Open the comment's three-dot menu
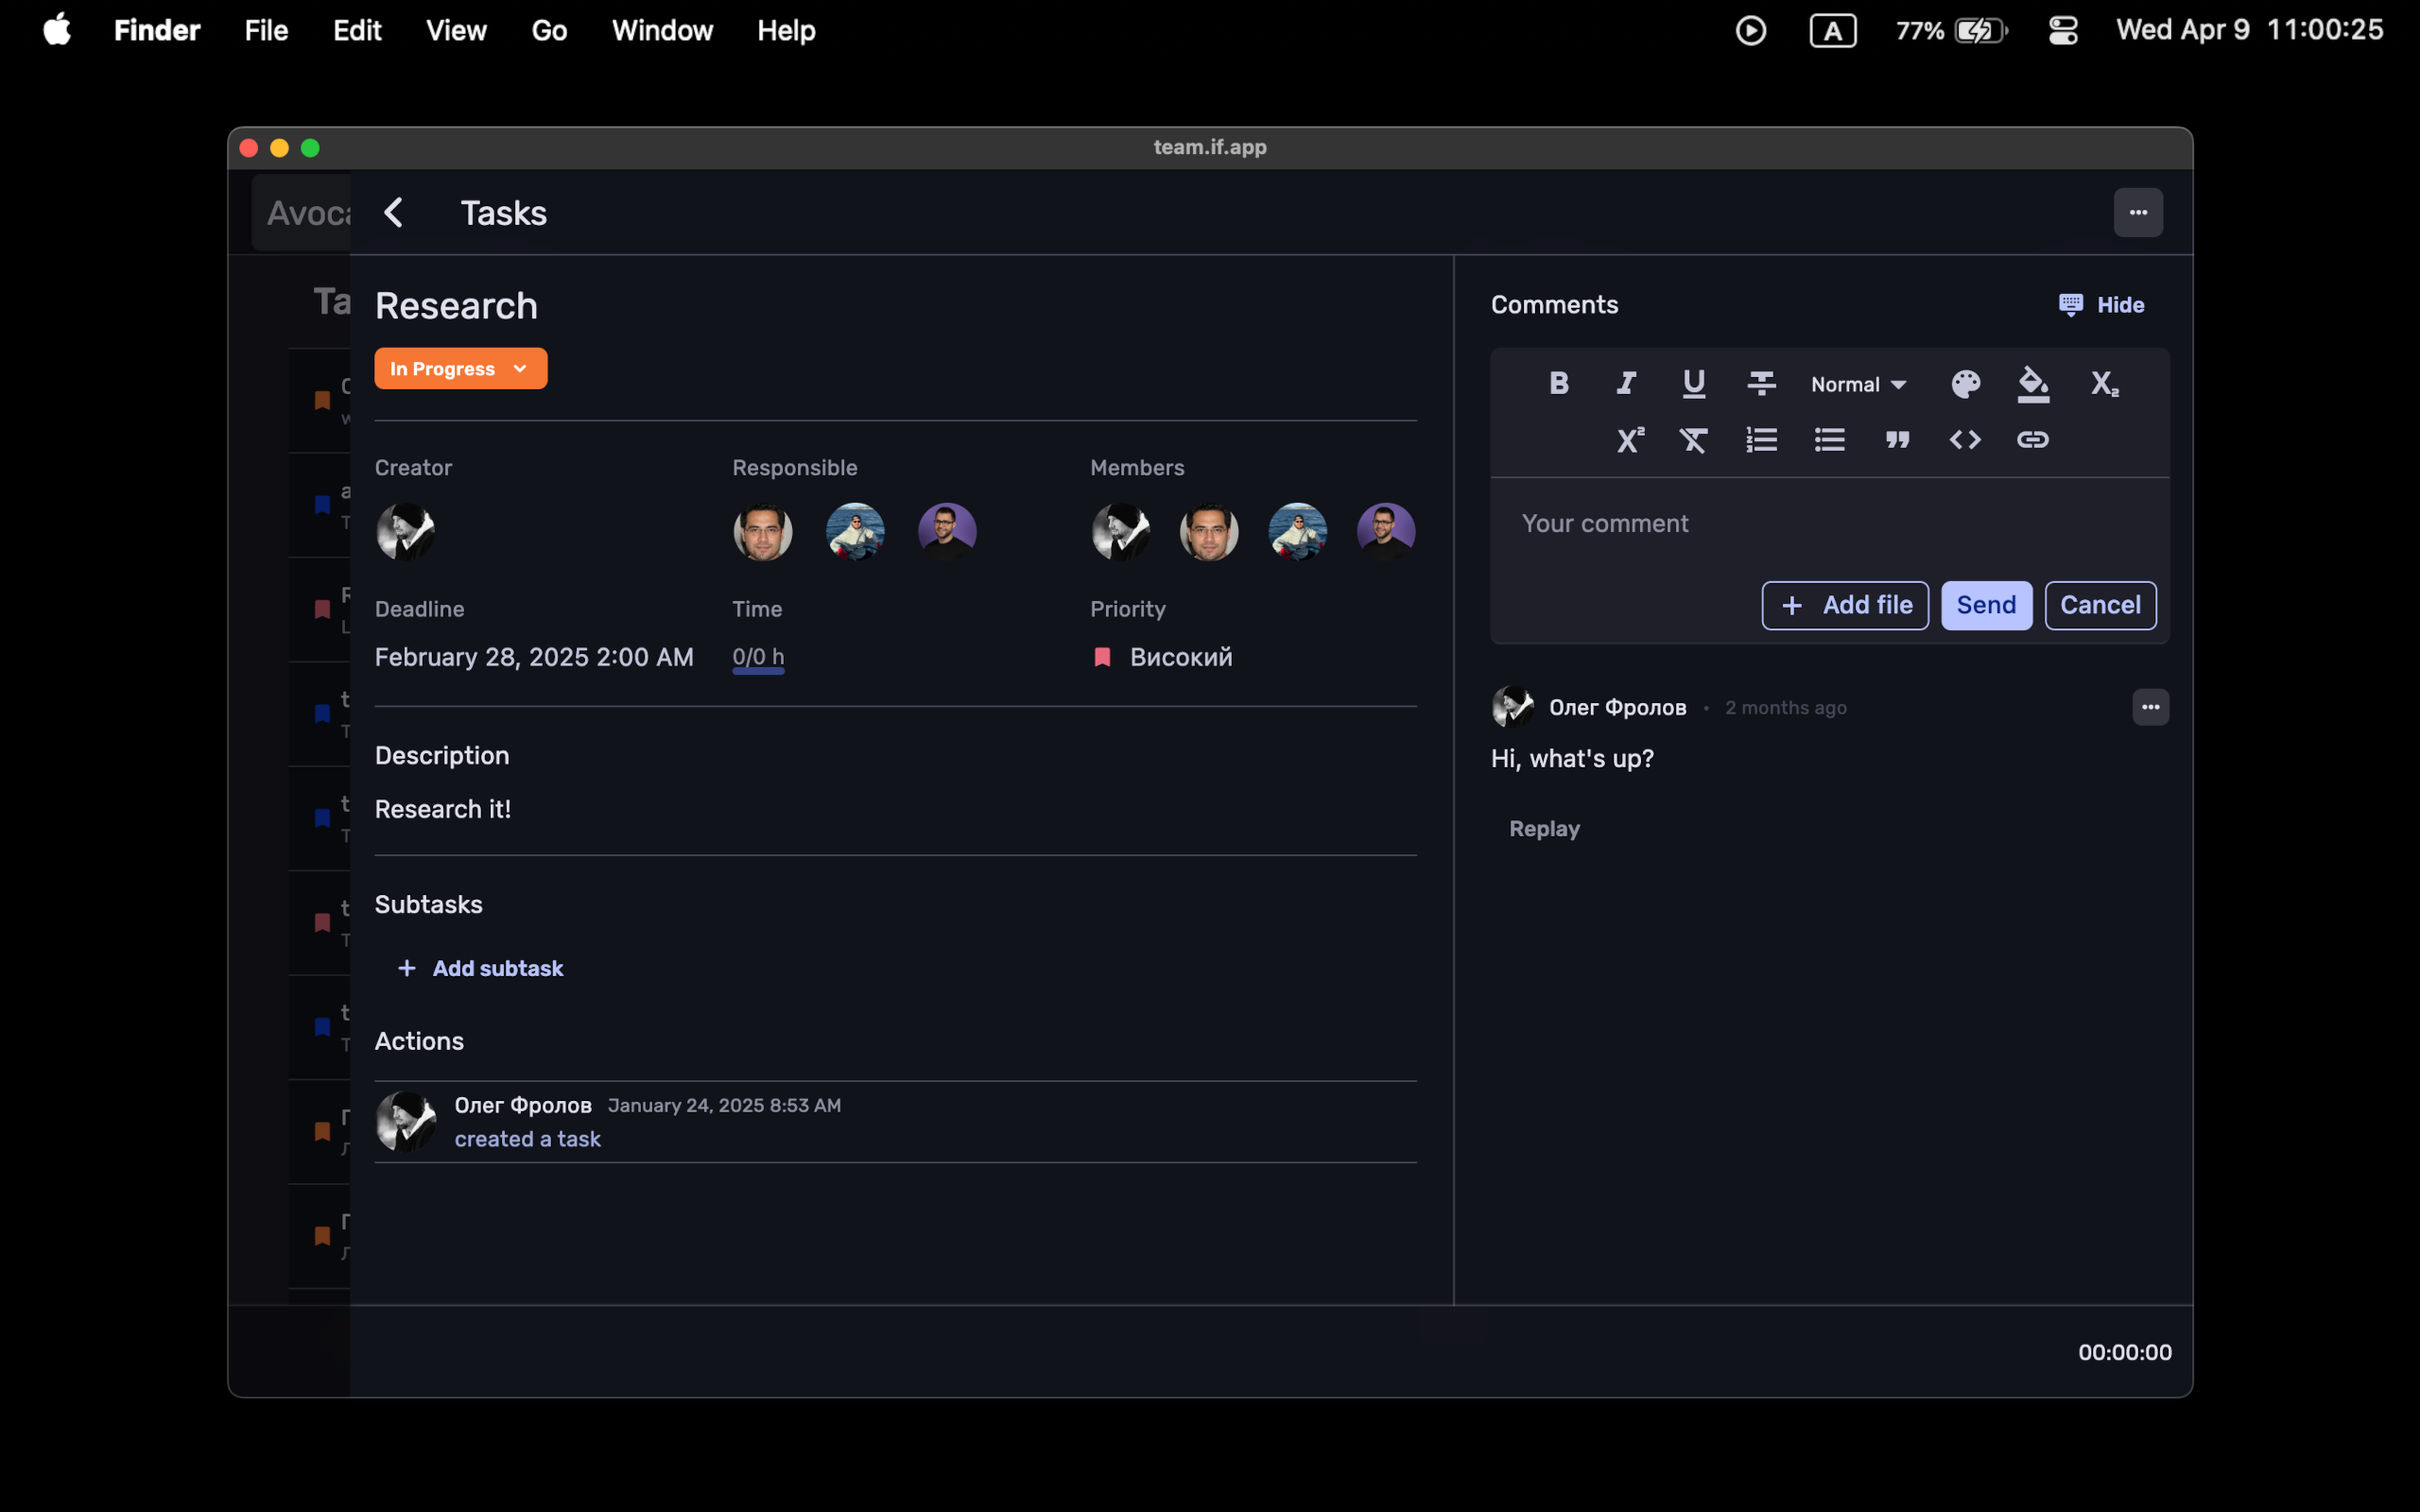Screen dimensions: 2420x1512 (x=2150, y=707)
